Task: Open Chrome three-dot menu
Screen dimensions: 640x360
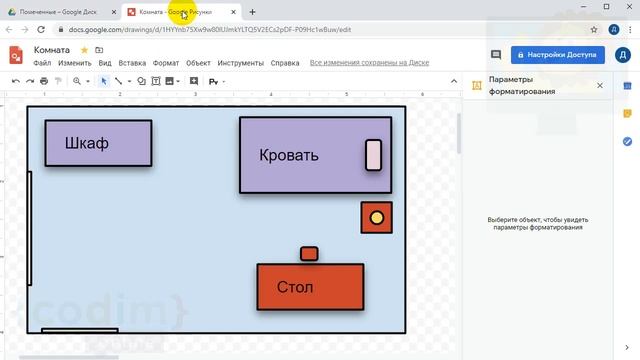Action: coord(630,29)
